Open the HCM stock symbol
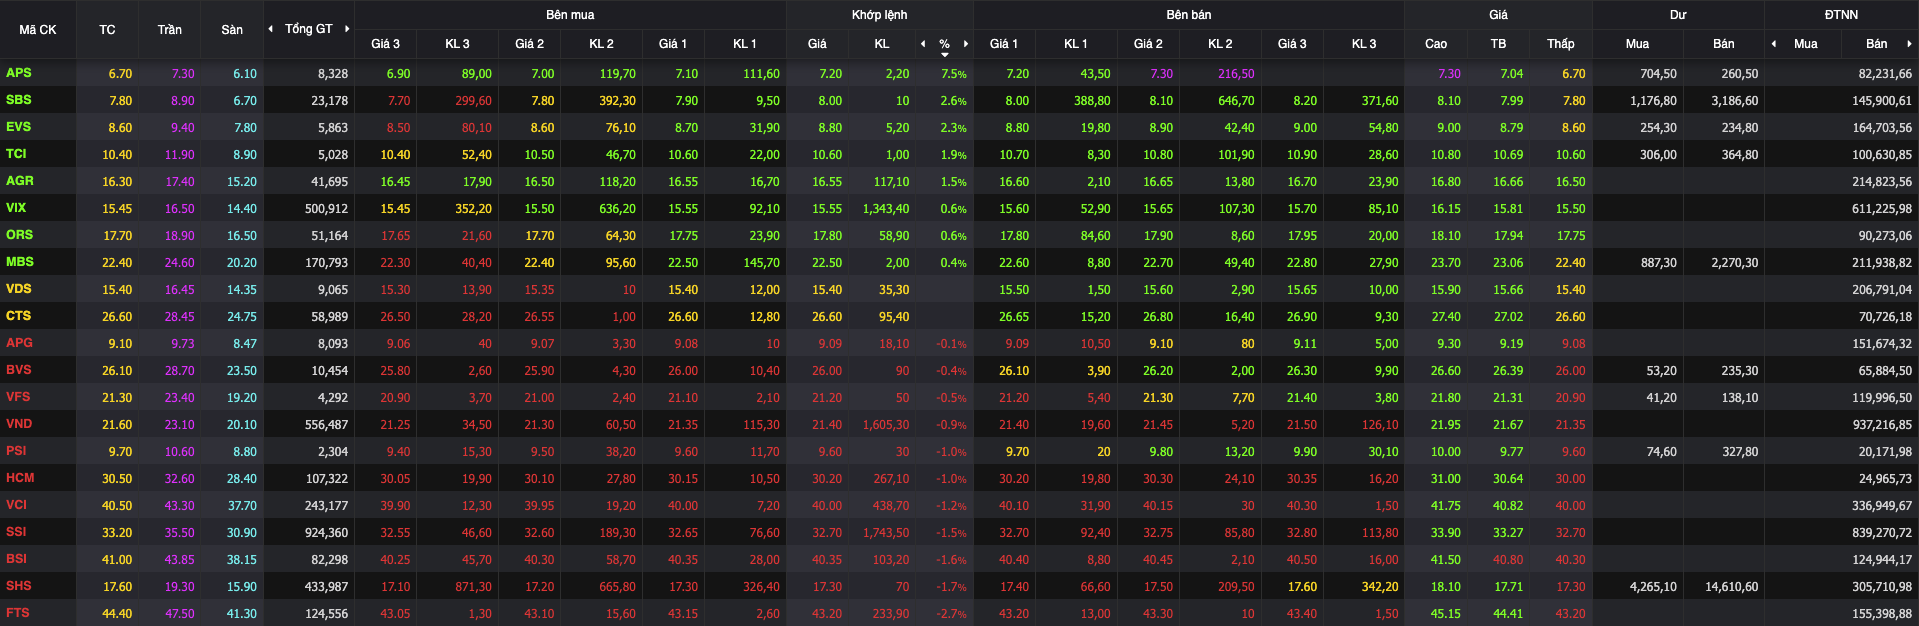1919x626 pixels. 20,478
